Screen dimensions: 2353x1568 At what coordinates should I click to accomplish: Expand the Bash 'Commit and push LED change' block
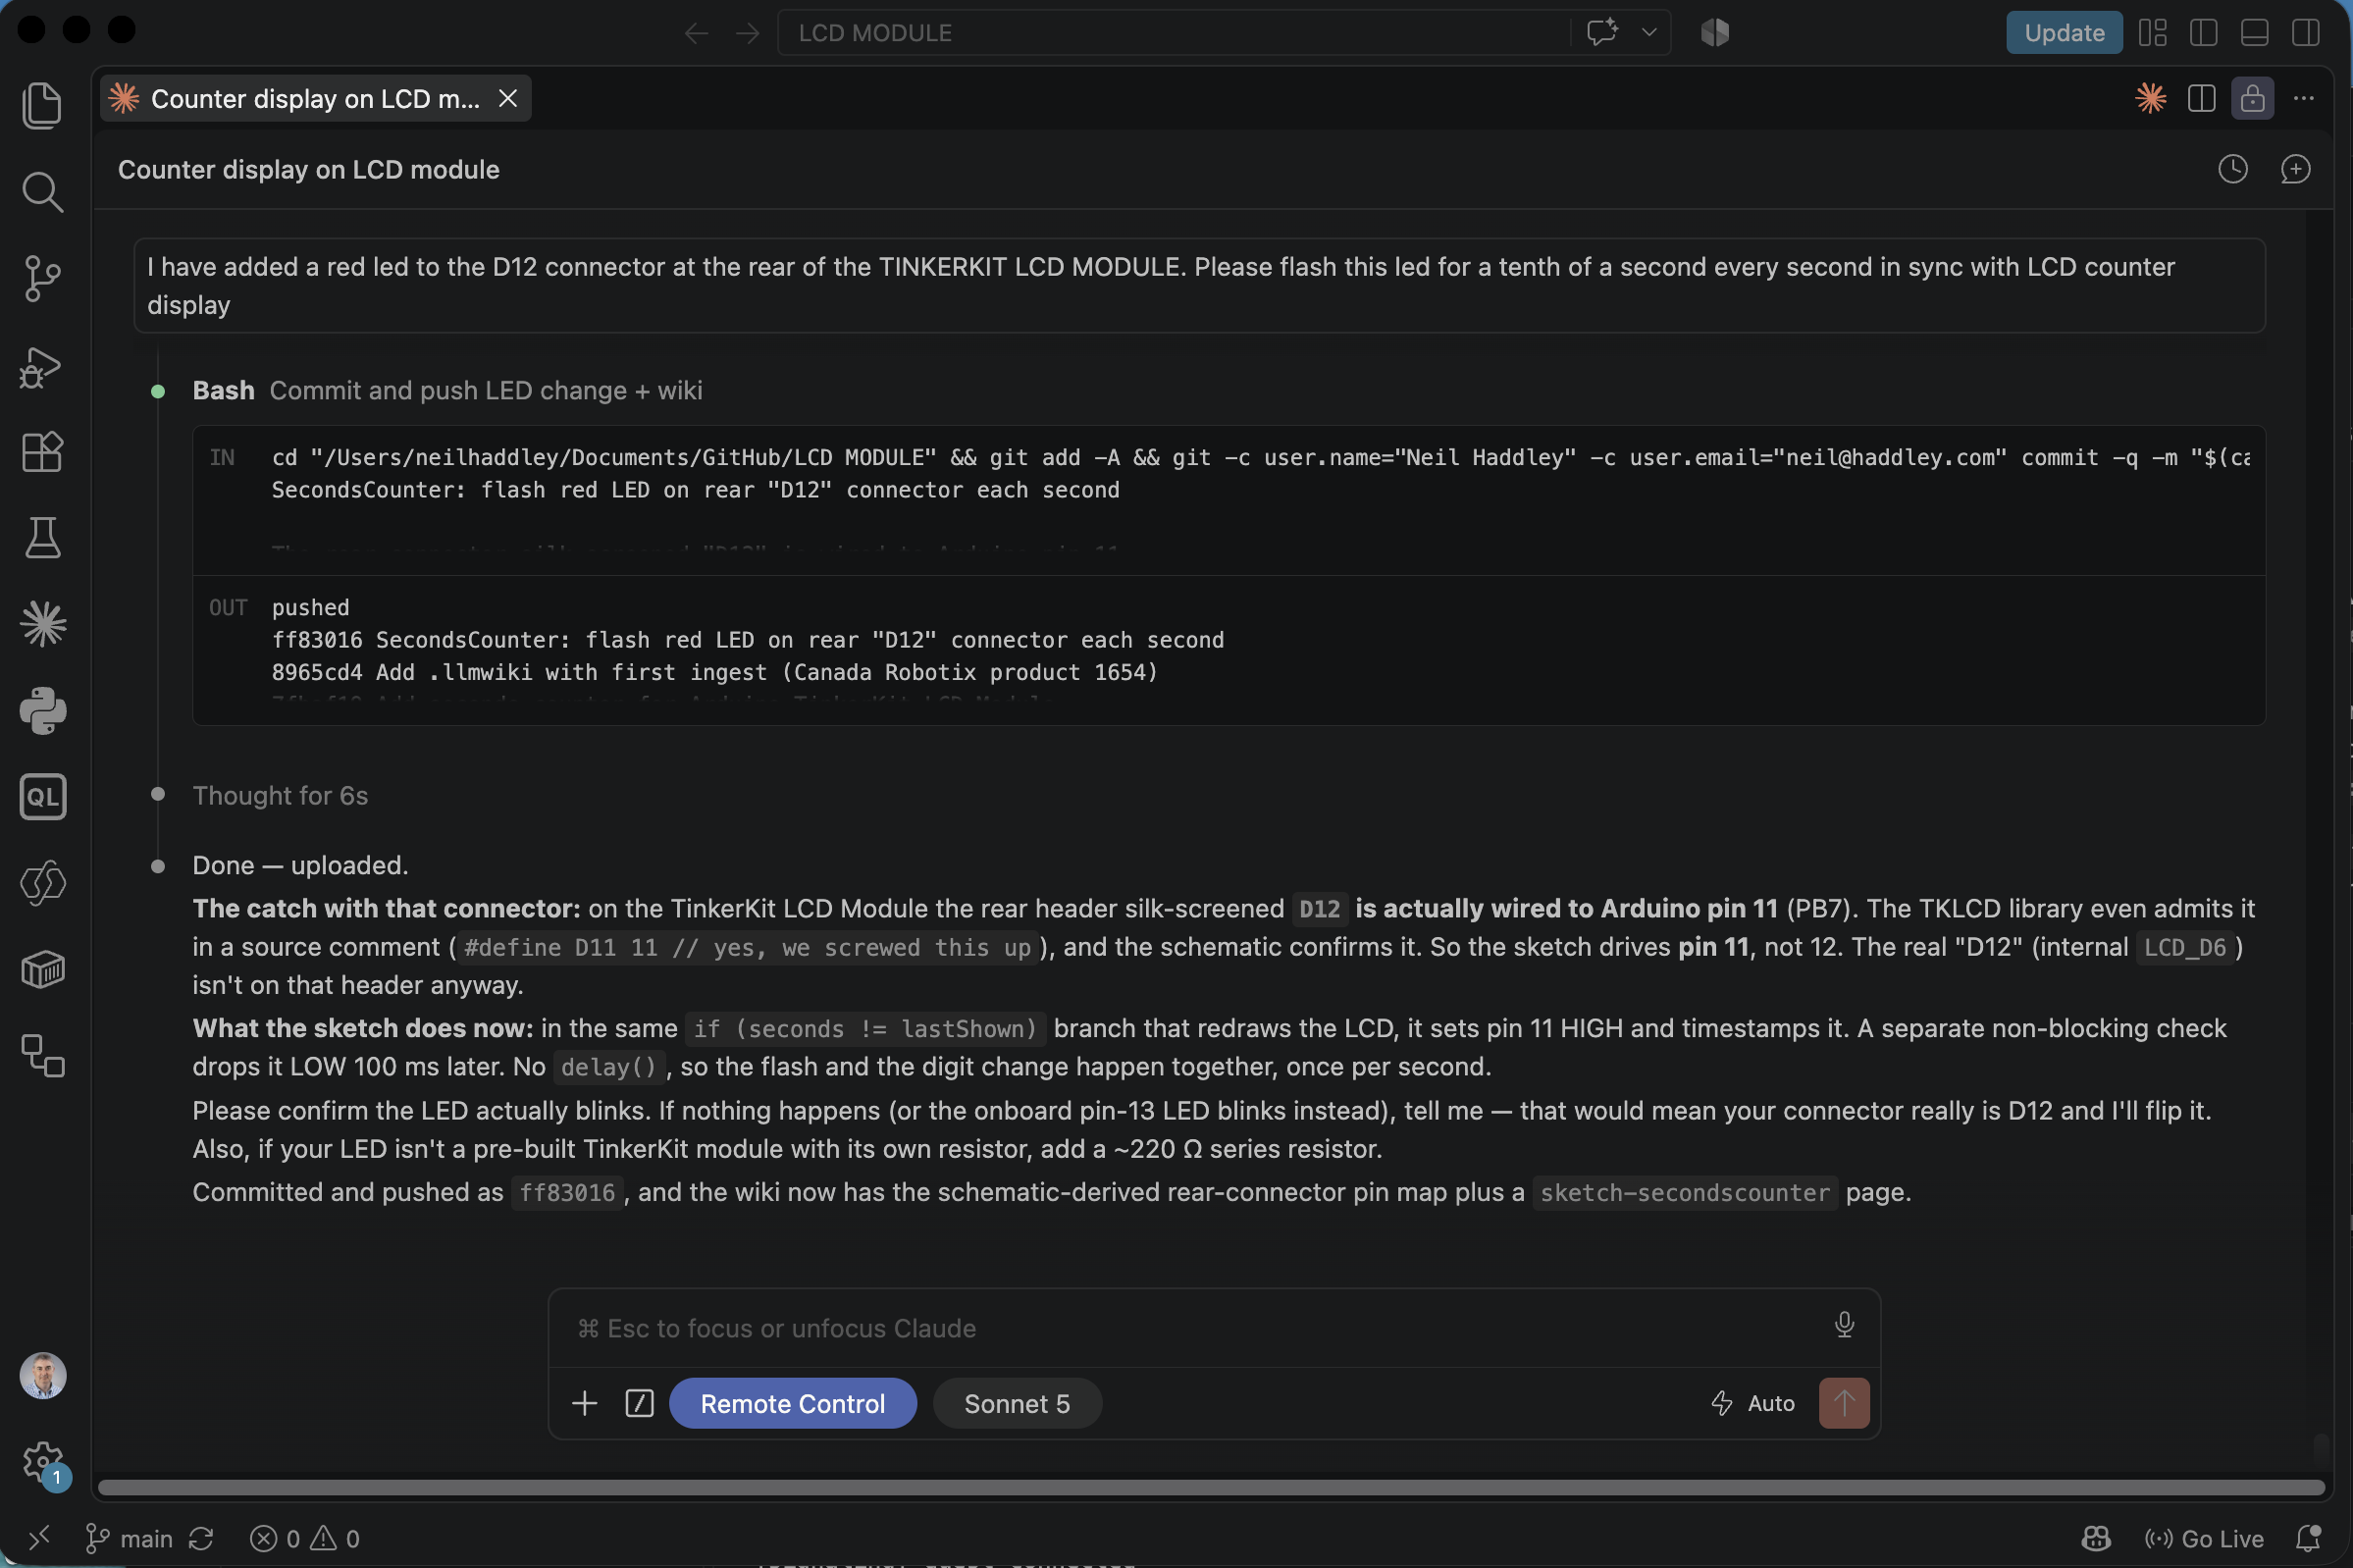(447, 390)
